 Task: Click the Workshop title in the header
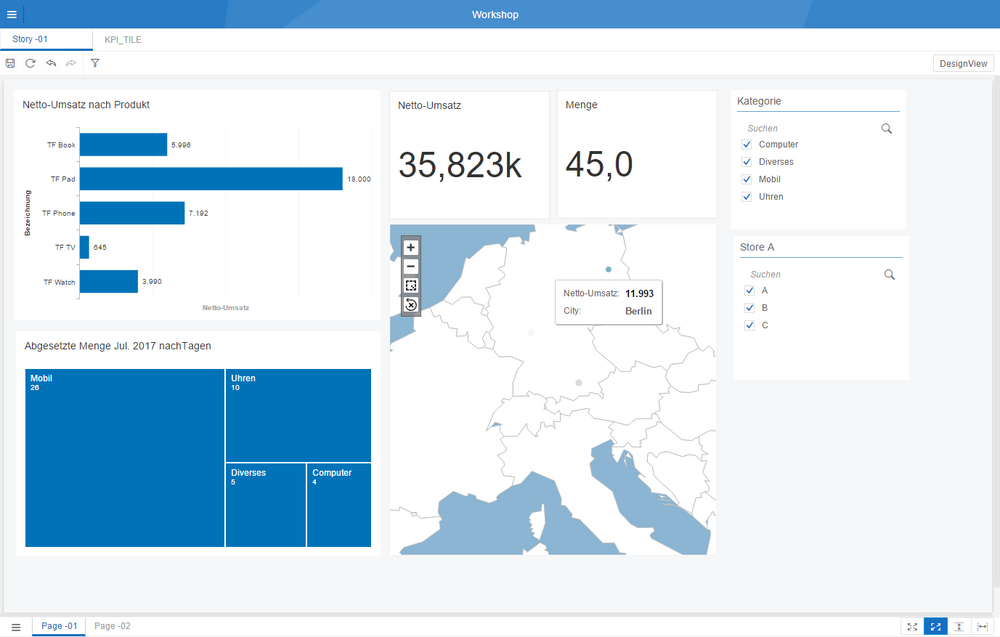pyautogui.click(x=495, y=15)
